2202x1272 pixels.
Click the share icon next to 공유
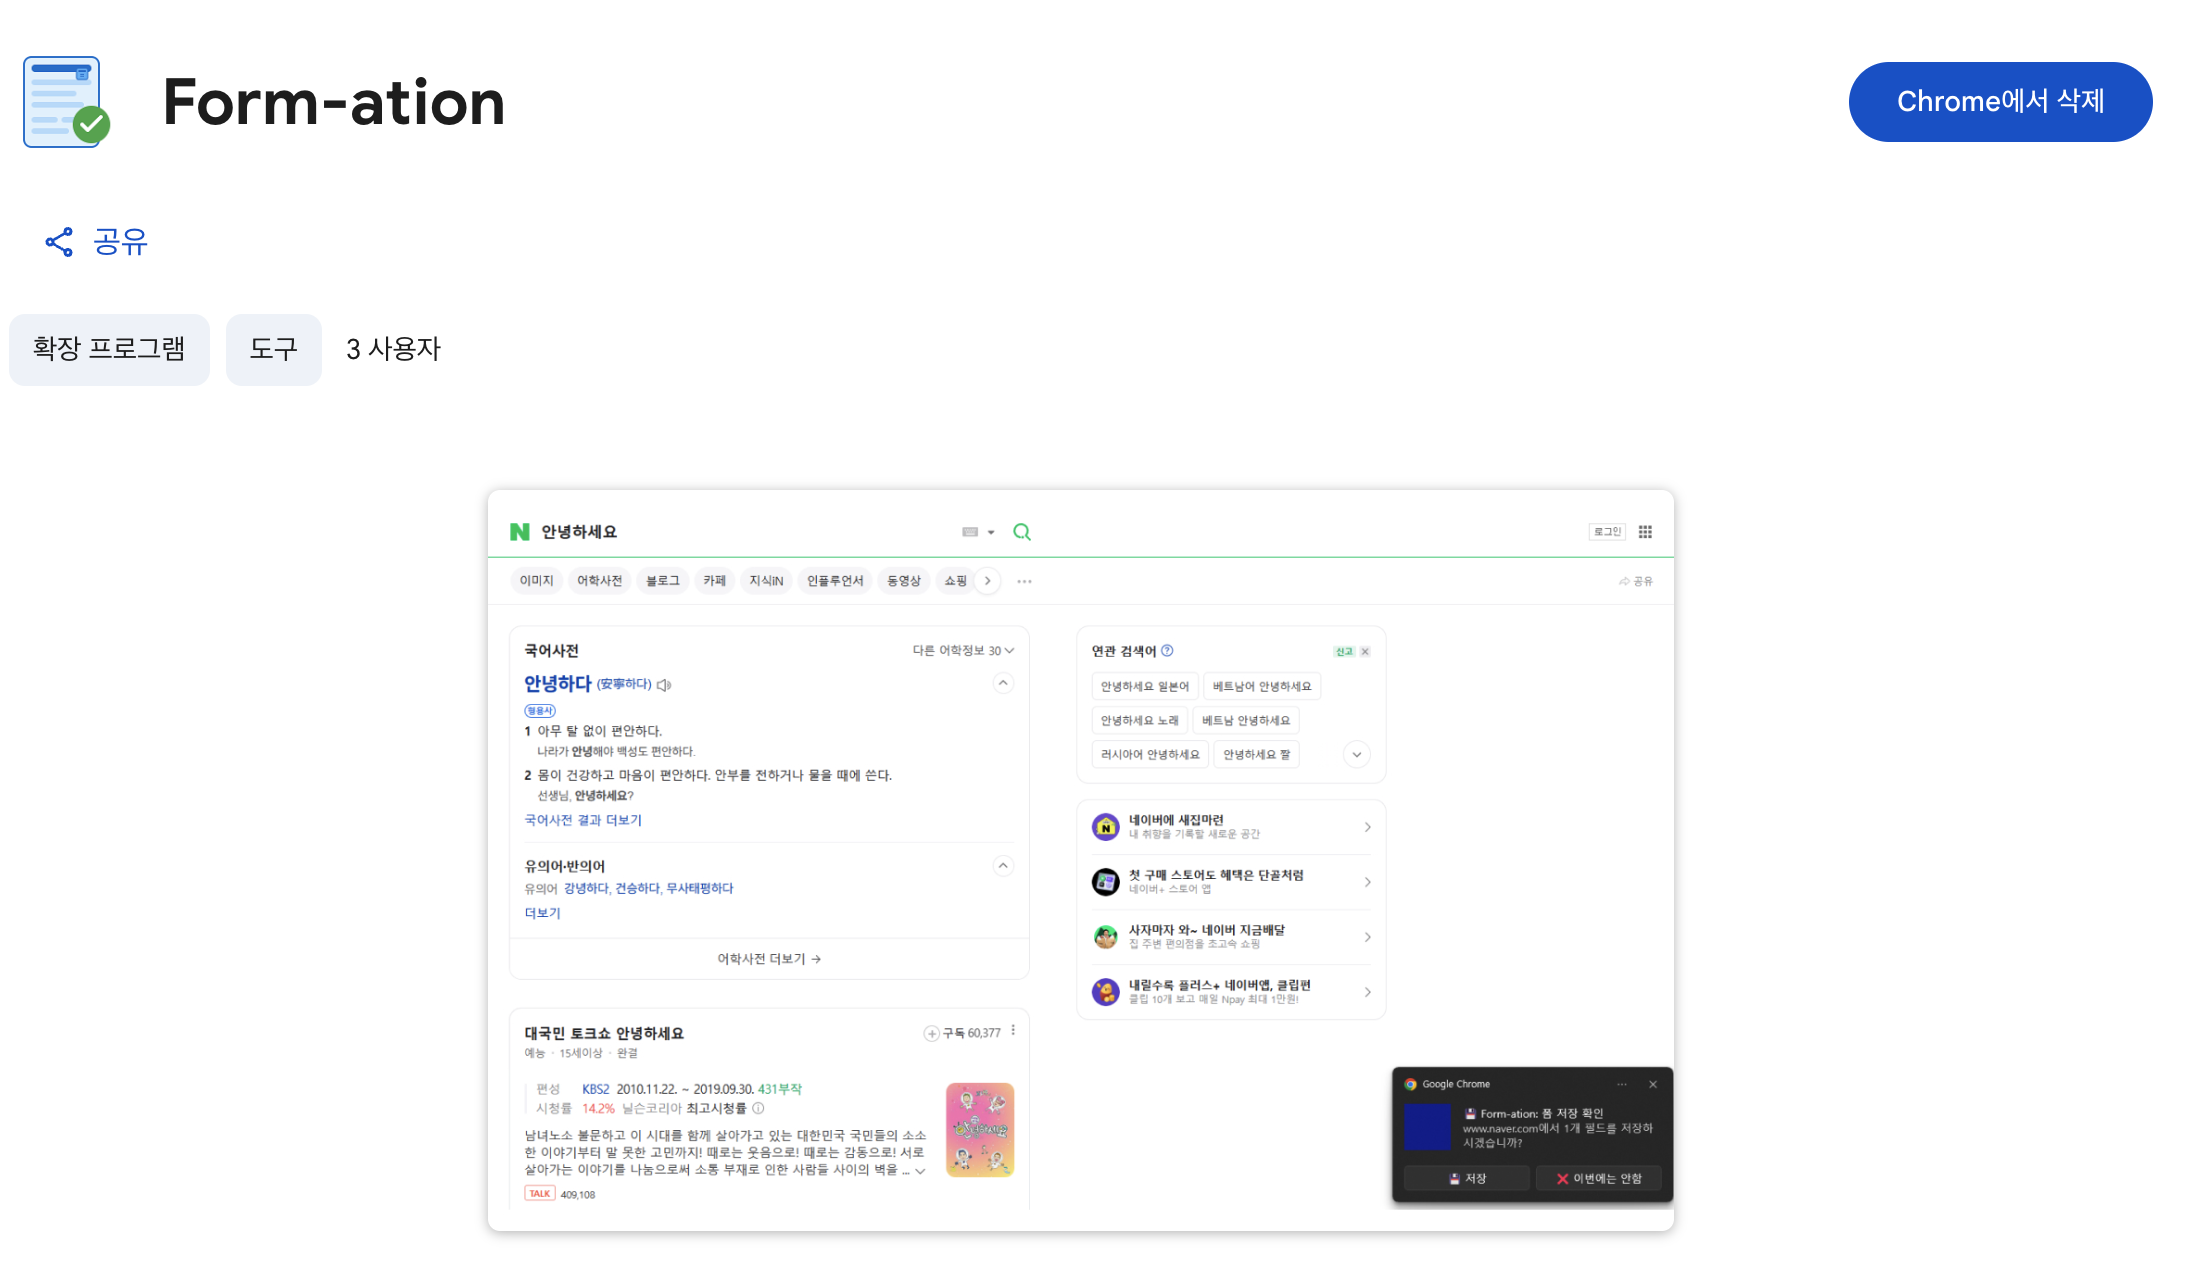(x=59, y=242)
